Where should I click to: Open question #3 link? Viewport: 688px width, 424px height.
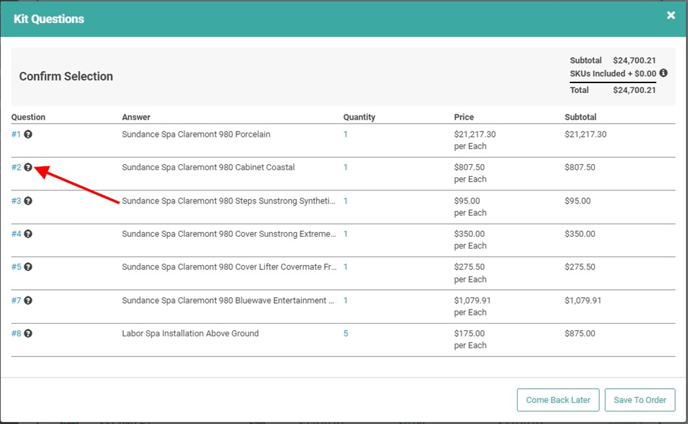tap(16, 201)
